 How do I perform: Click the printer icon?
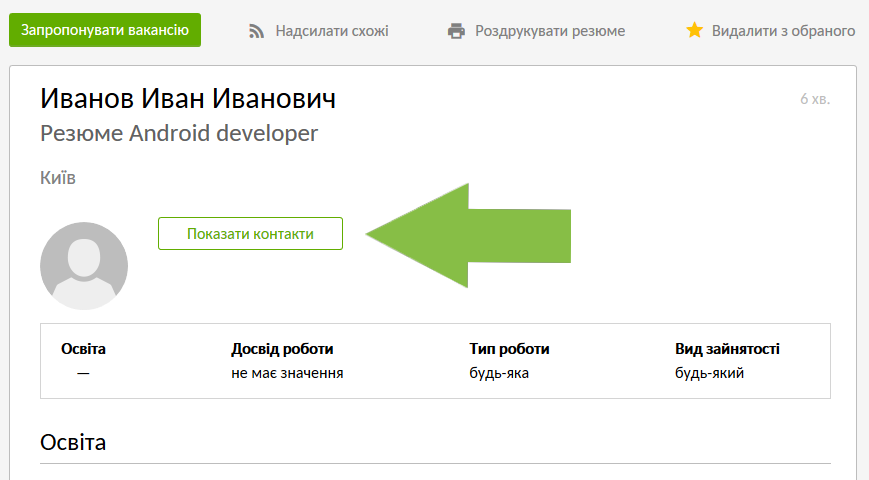[x=456, y=31]
